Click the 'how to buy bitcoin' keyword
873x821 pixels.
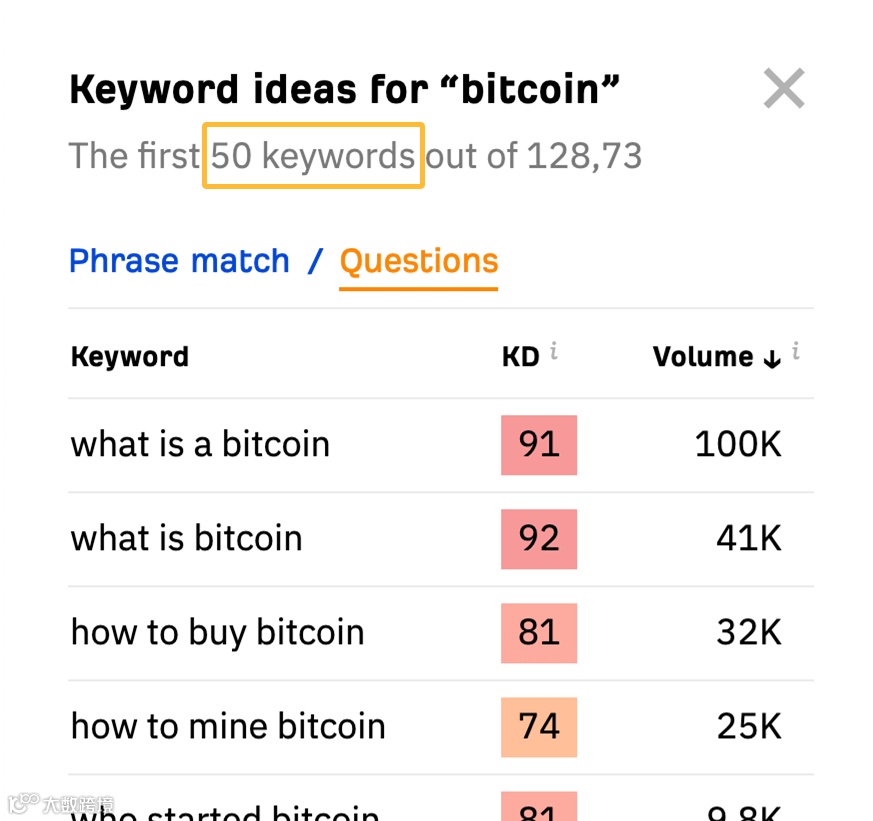tap(217, 632)
